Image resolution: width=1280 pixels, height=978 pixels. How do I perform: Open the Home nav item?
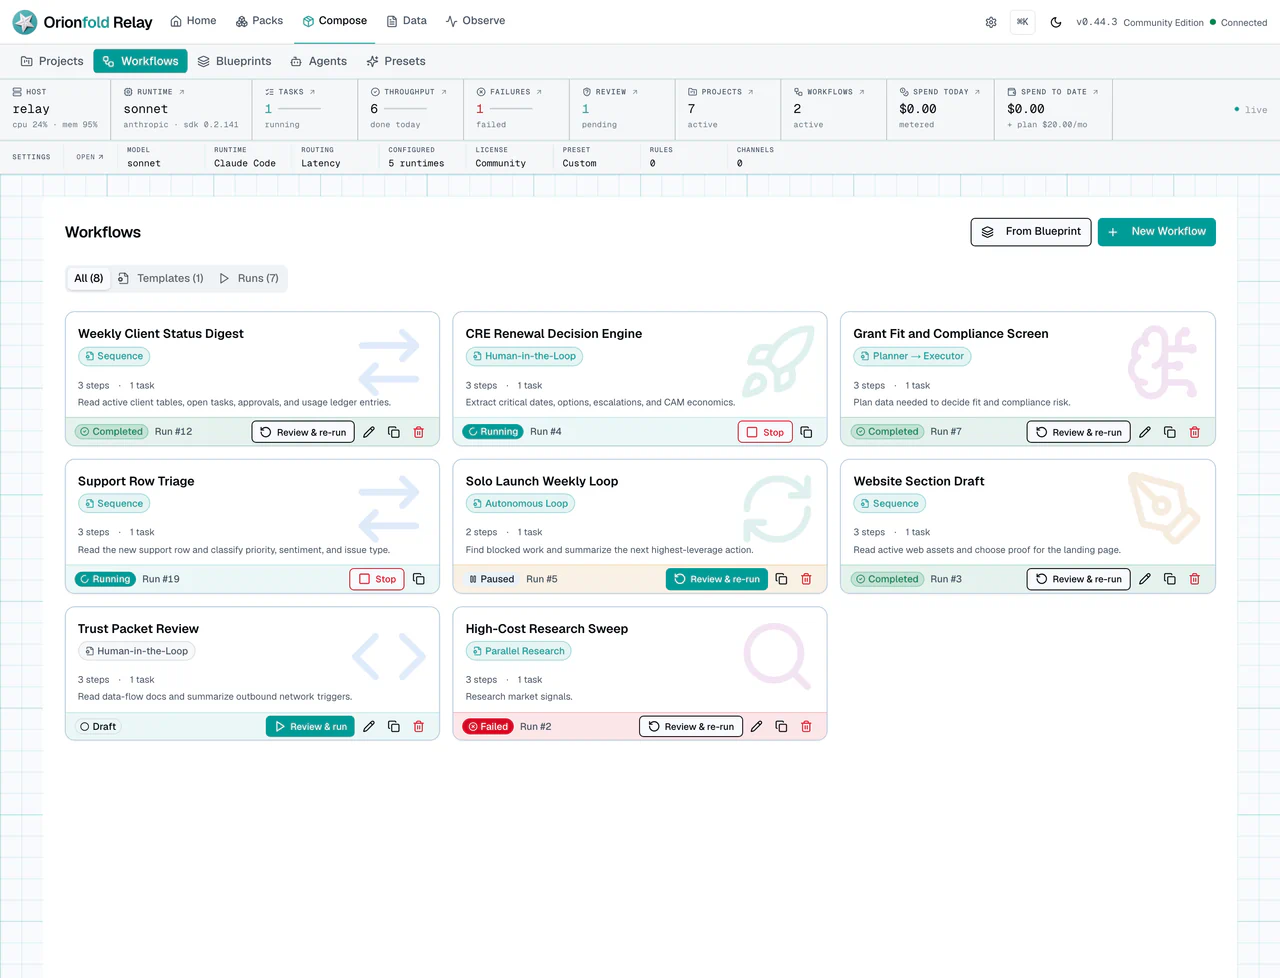coord(193,21)
